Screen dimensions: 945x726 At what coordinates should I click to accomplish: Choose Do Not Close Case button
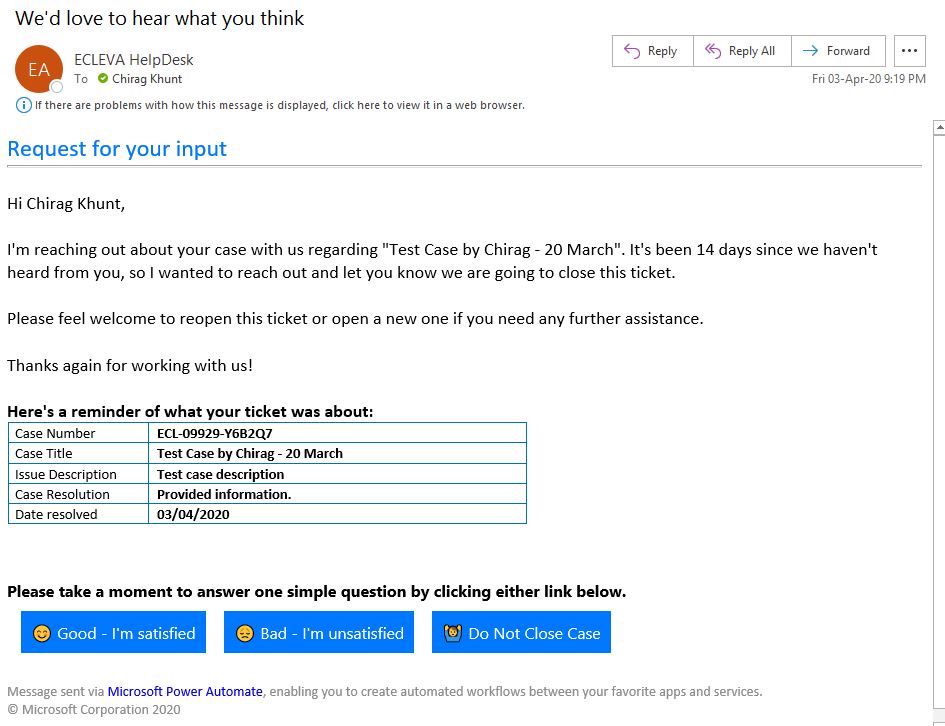[x=521, y=632]
